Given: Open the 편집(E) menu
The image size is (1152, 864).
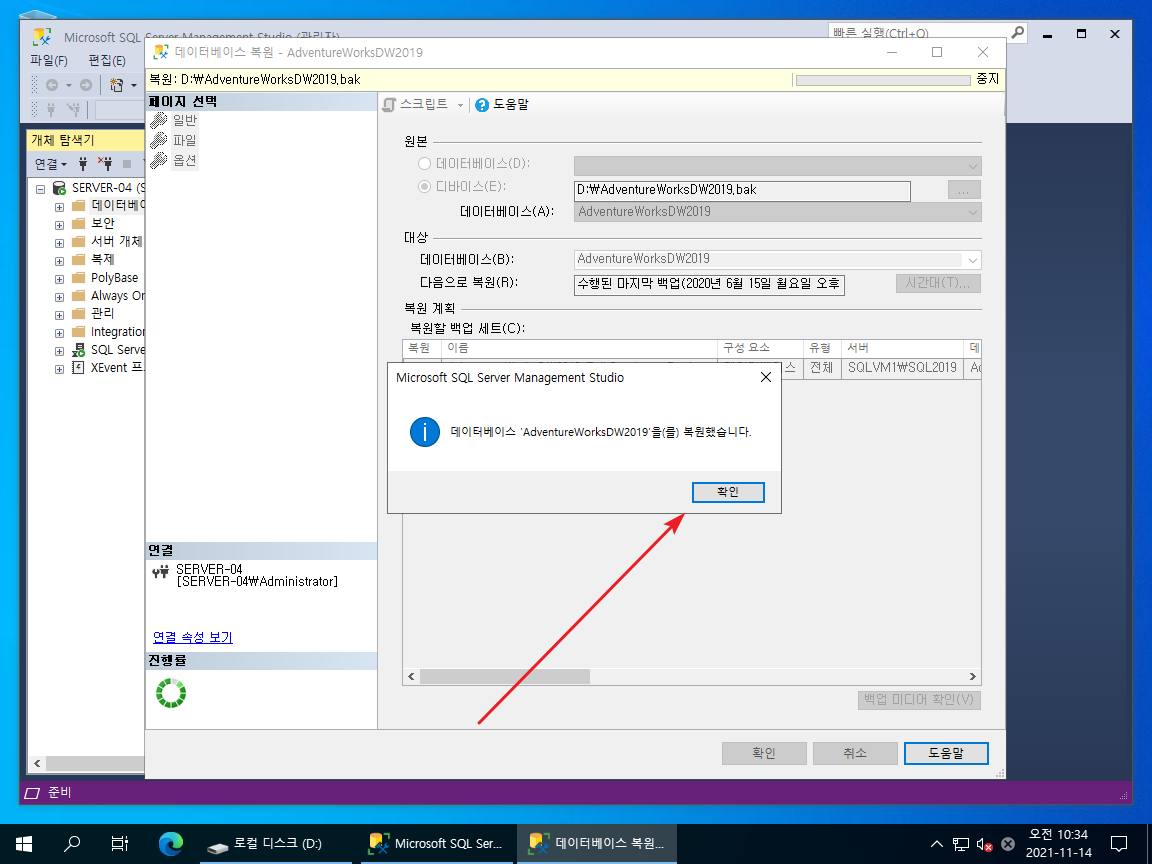Looking at the screenshot, I should [x=107, y=60].
